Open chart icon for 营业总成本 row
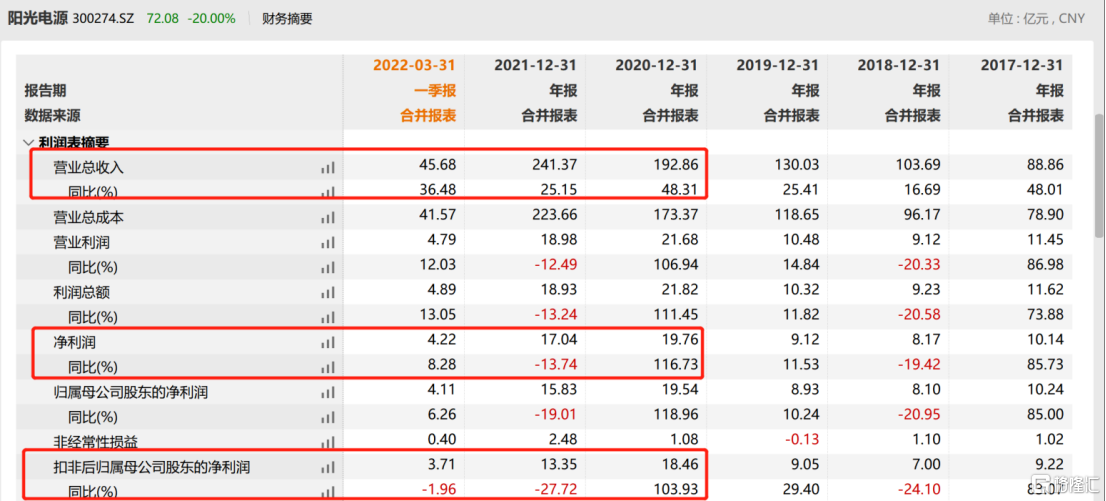 coord(328,218)
